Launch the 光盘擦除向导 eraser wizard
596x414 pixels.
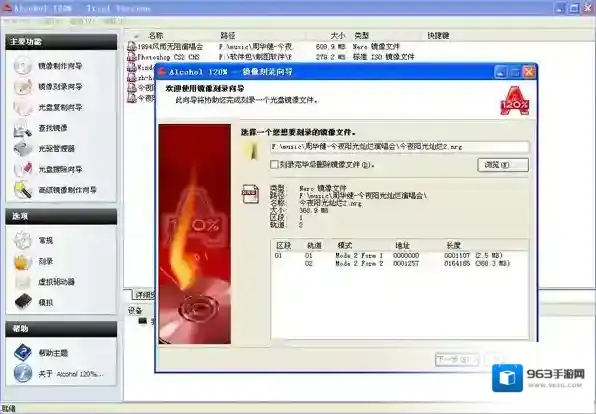[60, 169]
